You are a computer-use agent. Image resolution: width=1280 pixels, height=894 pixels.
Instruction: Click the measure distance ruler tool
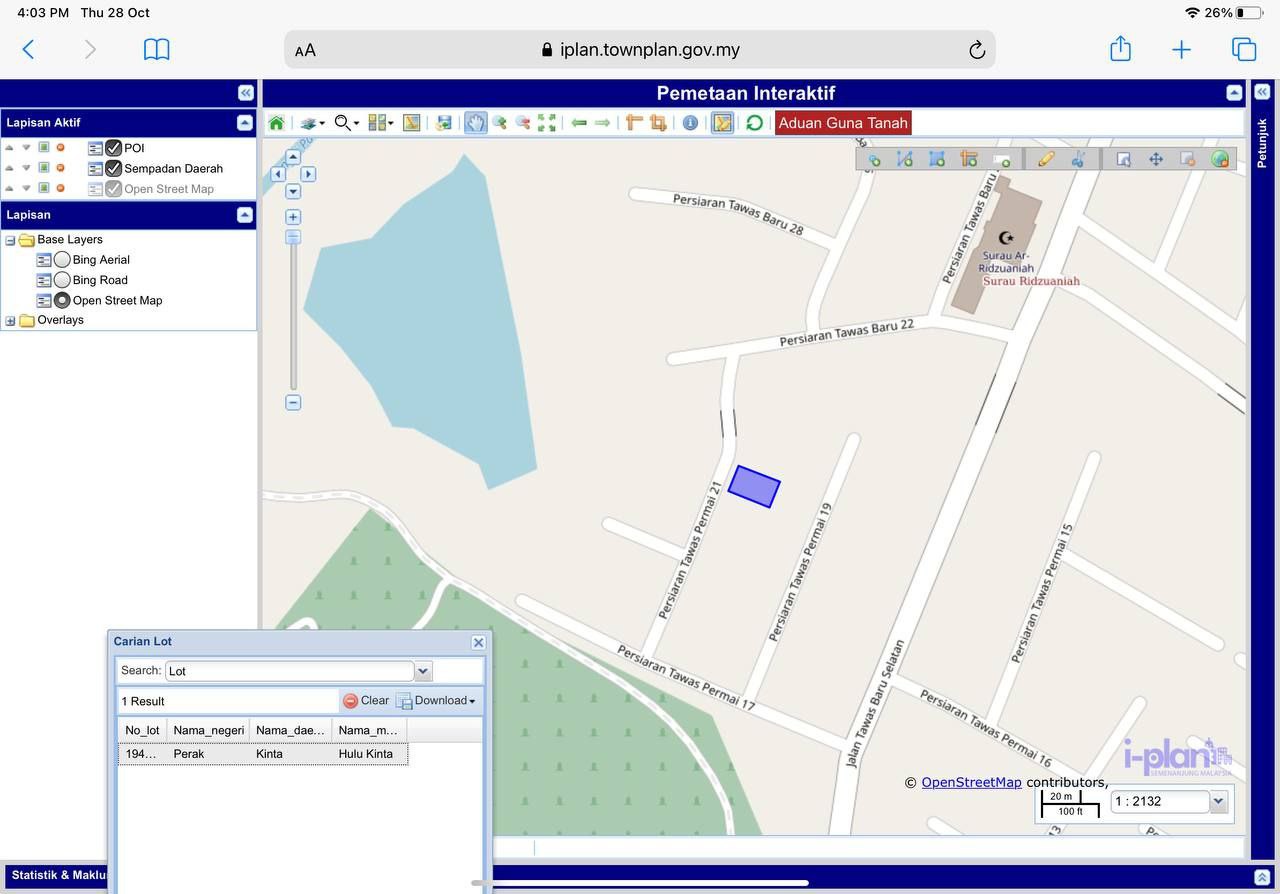click(634, 123)
